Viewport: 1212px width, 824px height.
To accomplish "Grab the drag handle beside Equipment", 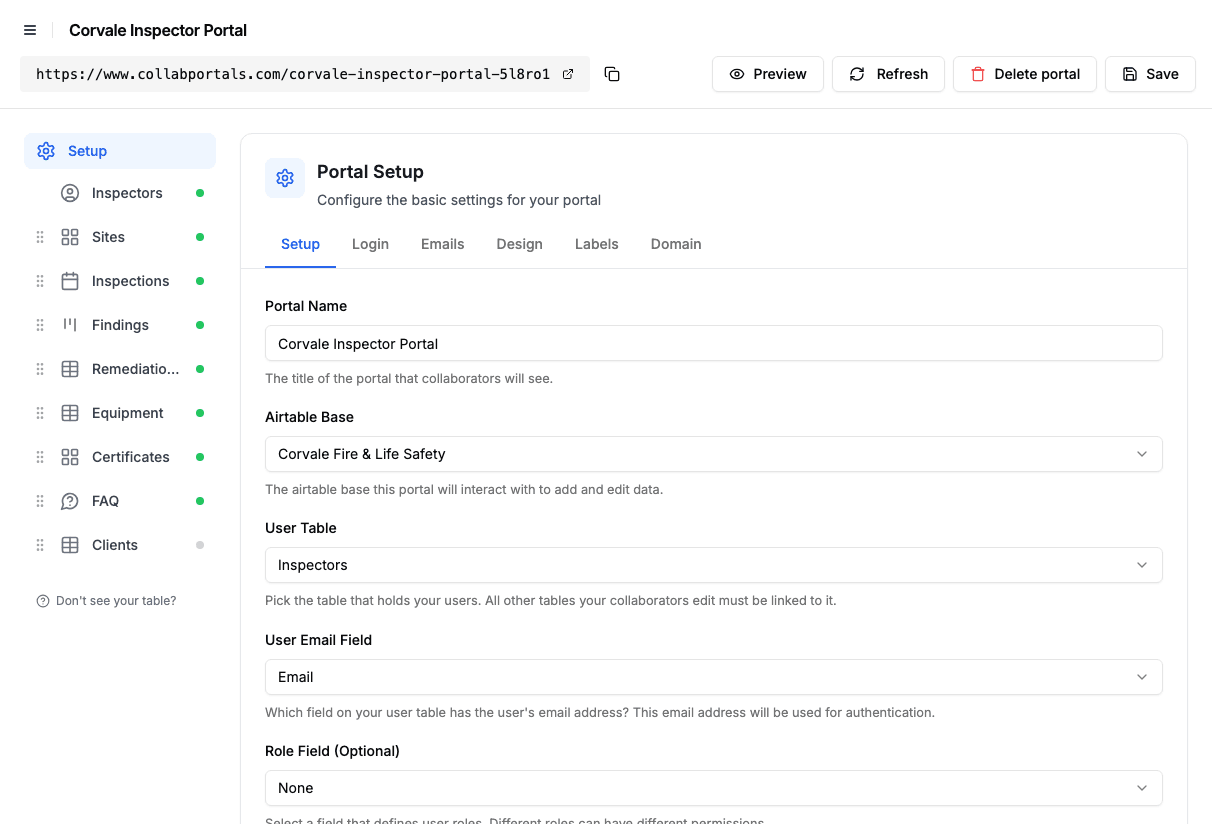I will pyautogui.click(x=40, y=413).
